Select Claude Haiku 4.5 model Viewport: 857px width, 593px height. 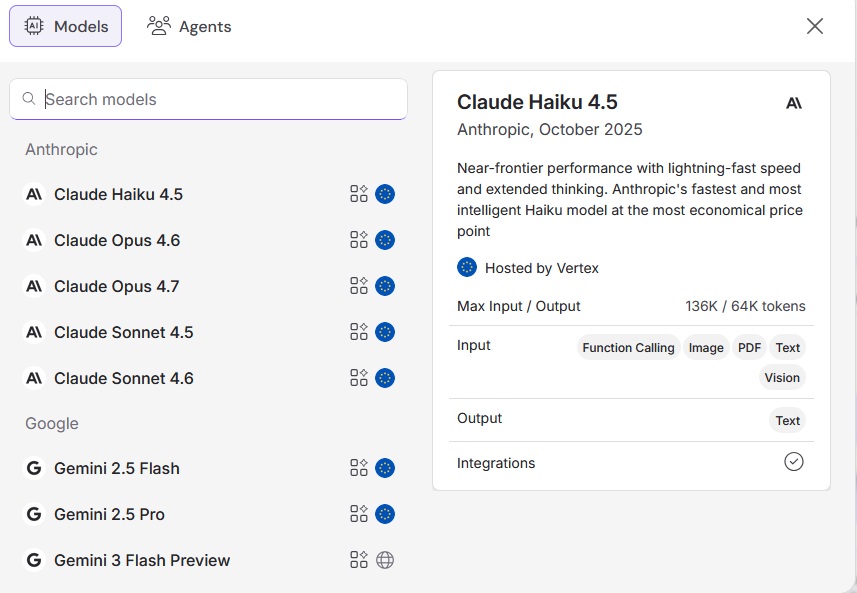point(208,194)
